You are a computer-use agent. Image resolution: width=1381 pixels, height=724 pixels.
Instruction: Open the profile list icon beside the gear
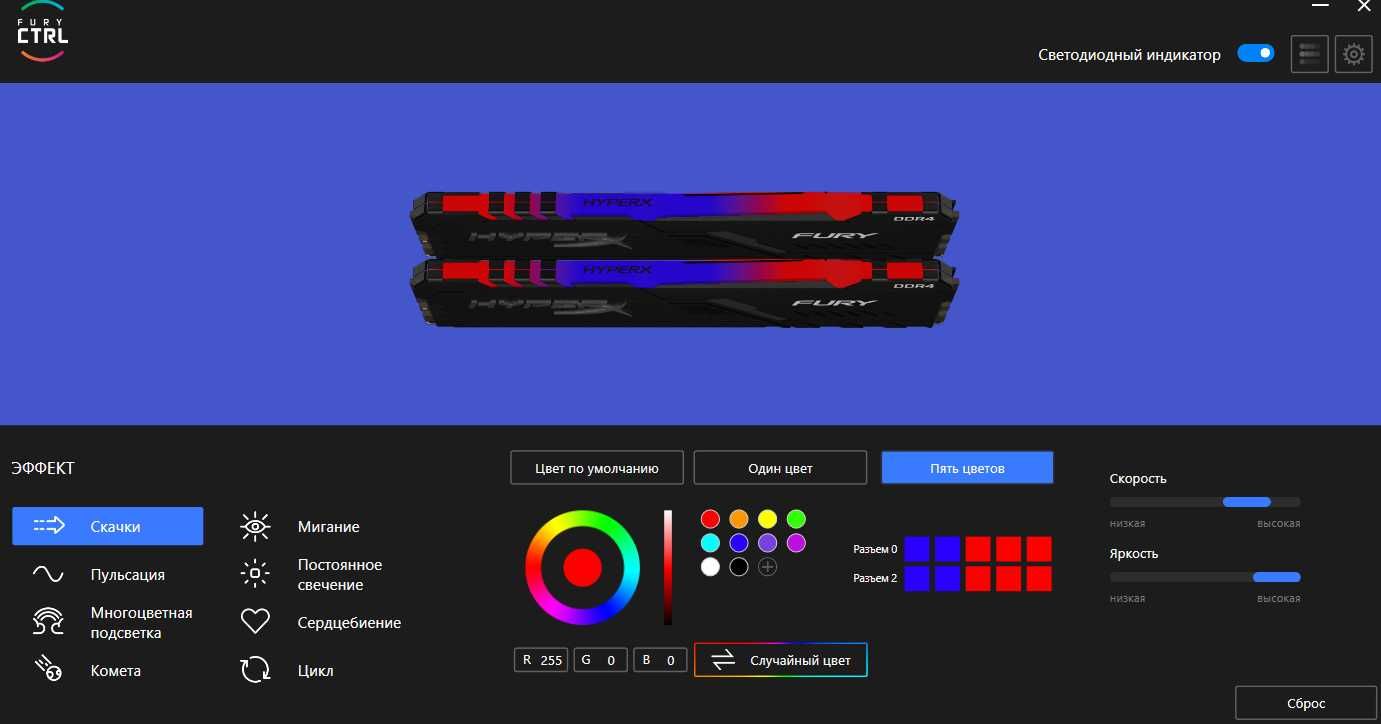[x=1310, y=54]
